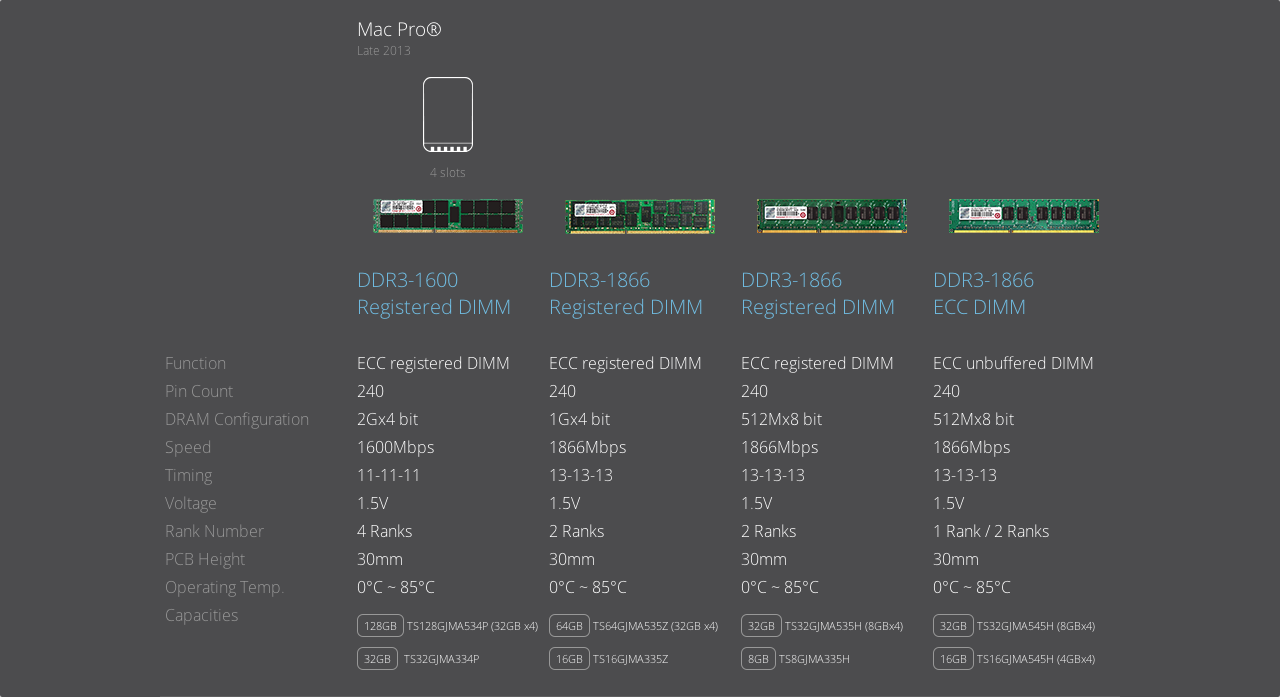Click the DRAM Configuration row label
The width and height of the screenshot is (1280, 697).
point(237,419)
